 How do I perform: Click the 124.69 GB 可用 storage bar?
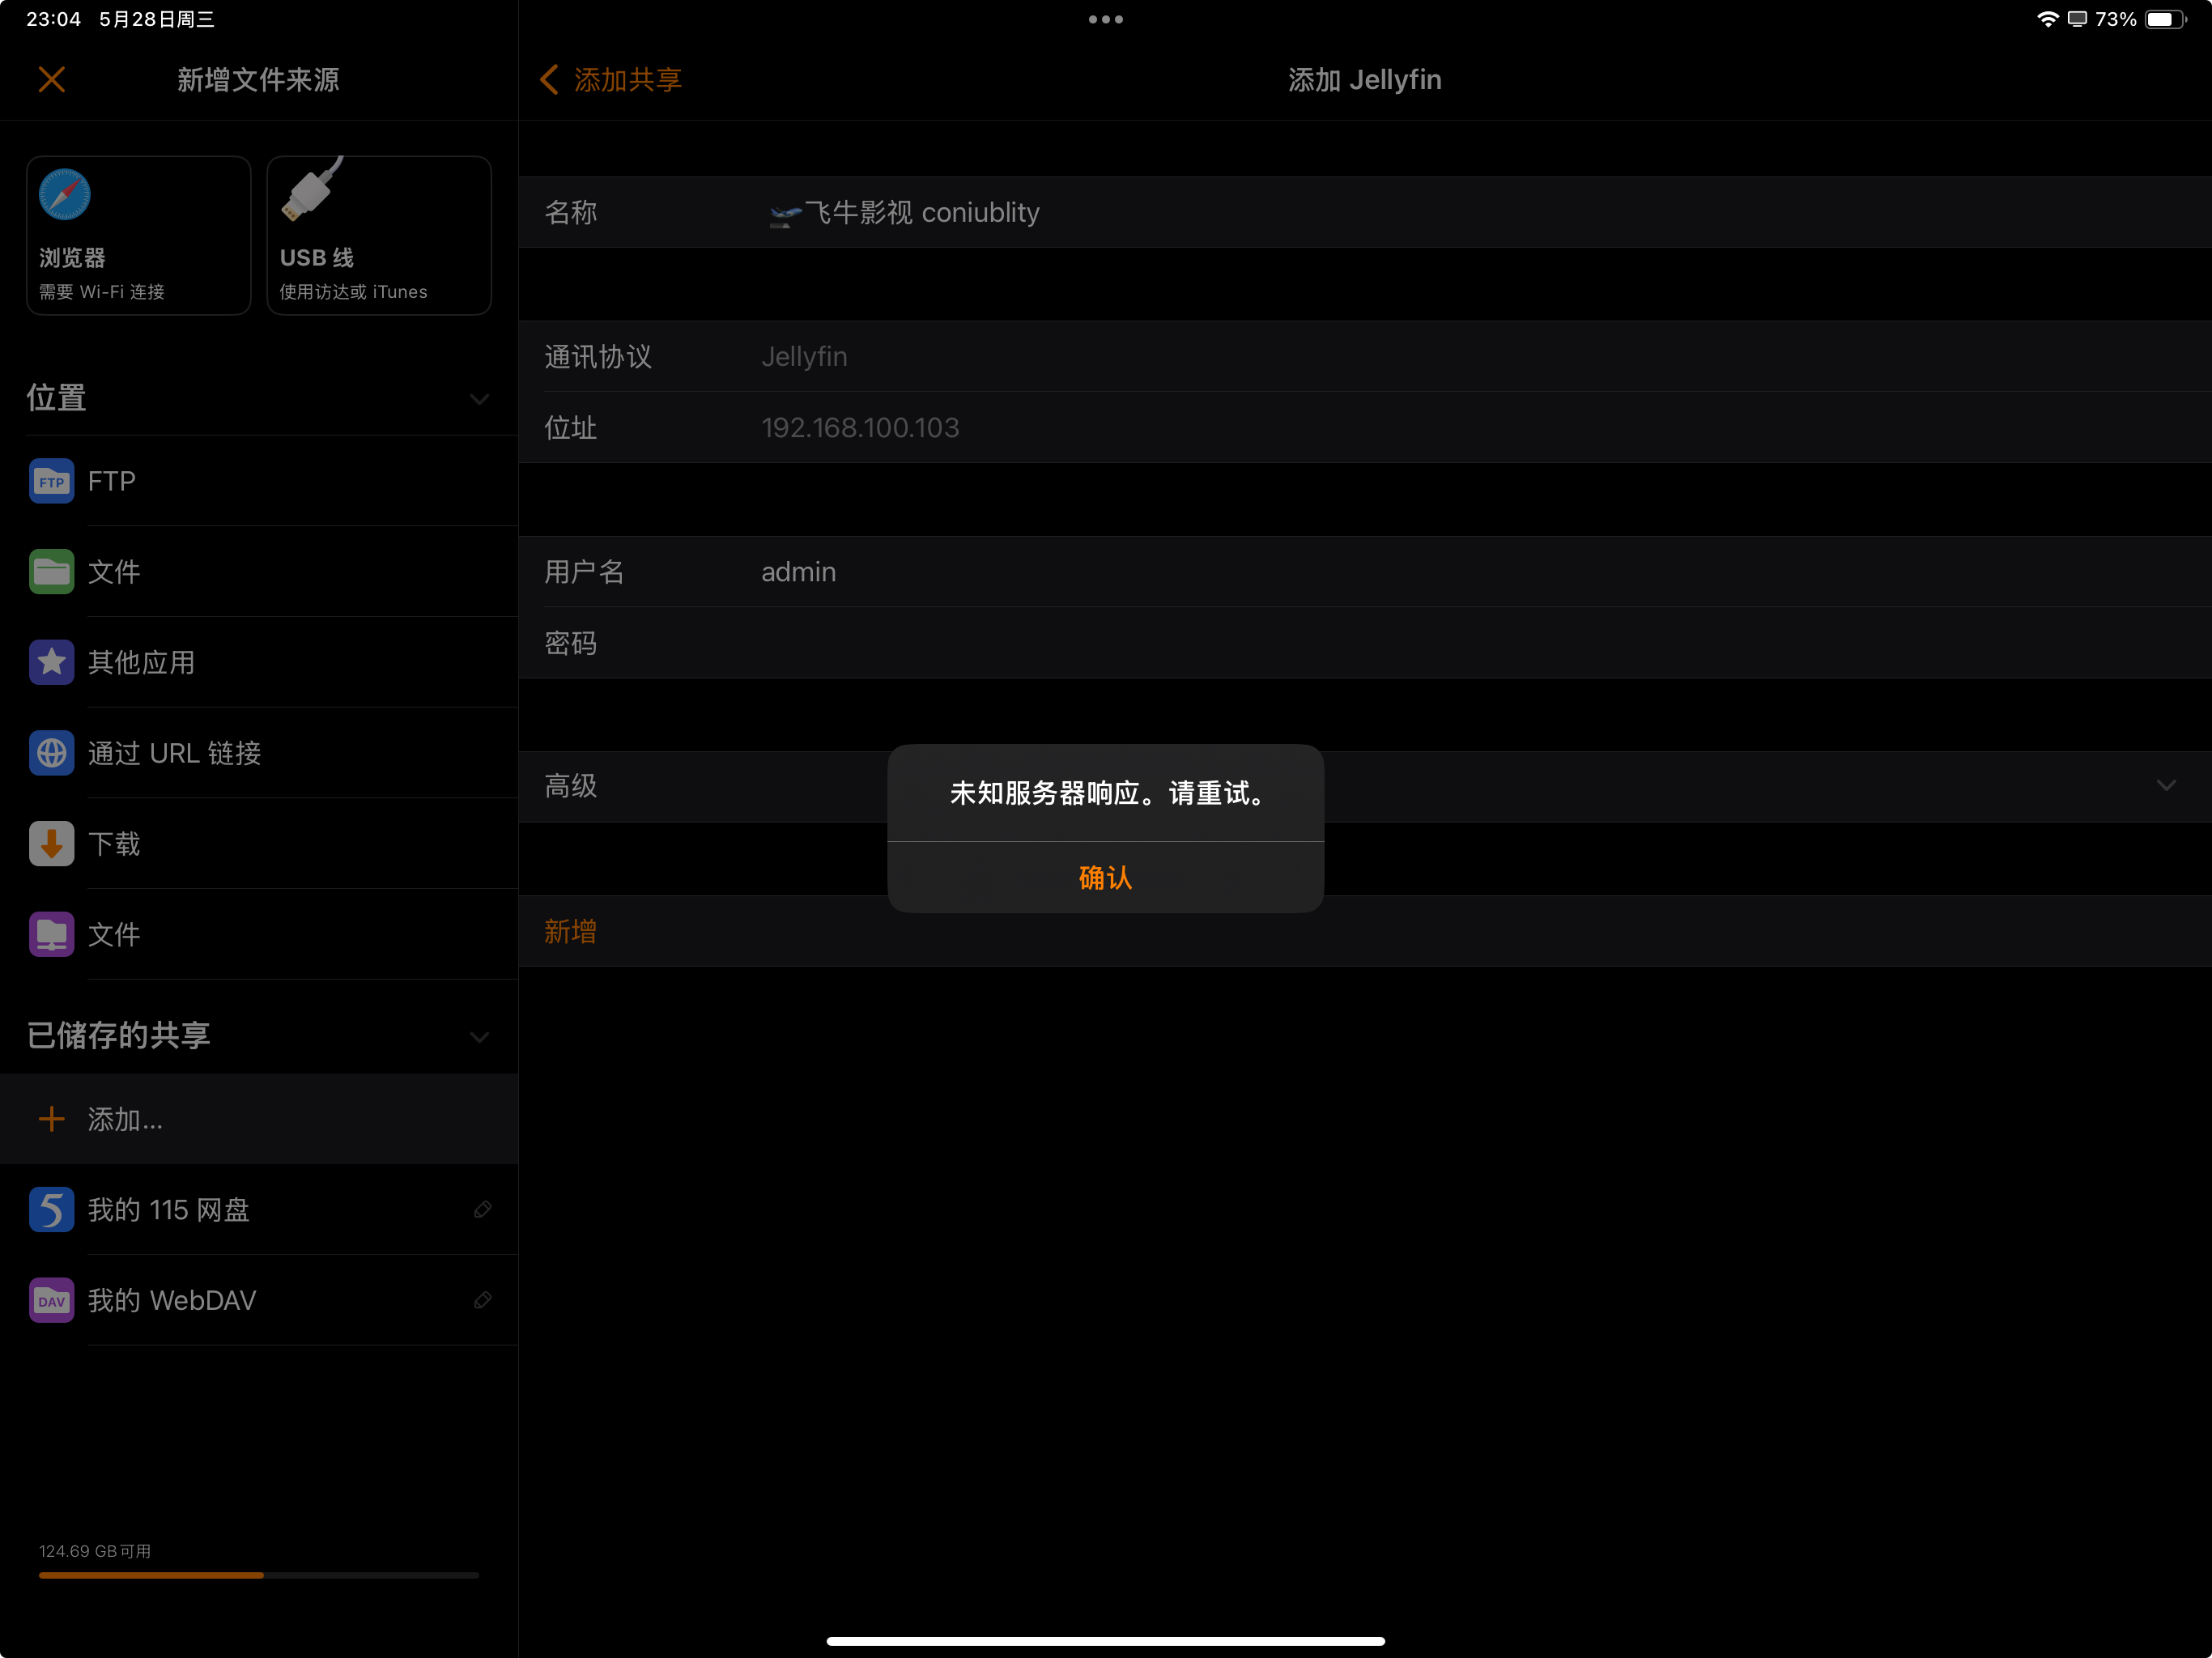click(259, 1575)
